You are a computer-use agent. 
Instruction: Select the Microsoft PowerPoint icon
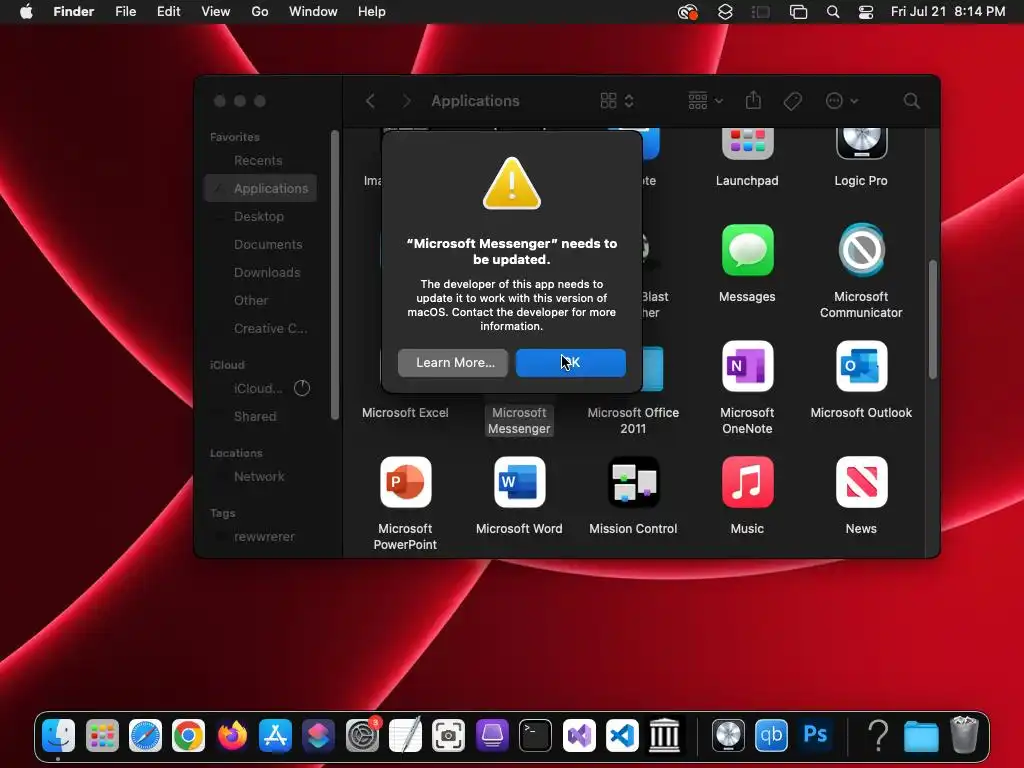click(406, 482)
